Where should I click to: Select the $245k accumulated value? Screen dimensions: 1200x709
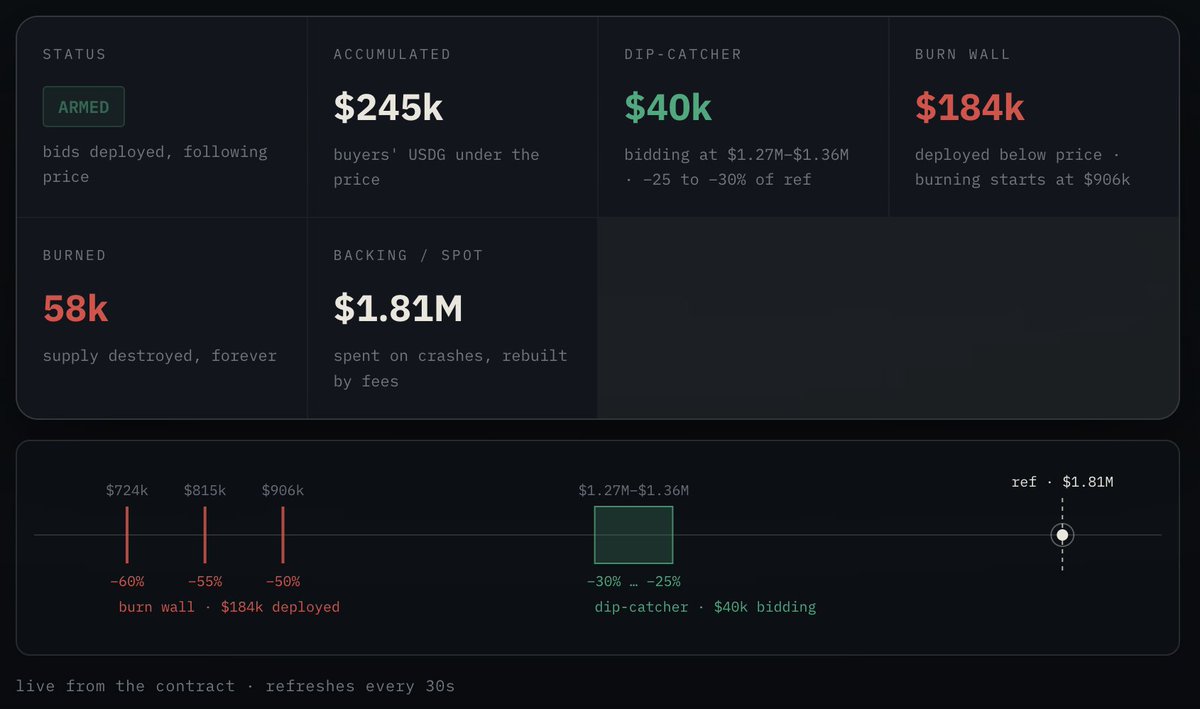tap(388, 107)
